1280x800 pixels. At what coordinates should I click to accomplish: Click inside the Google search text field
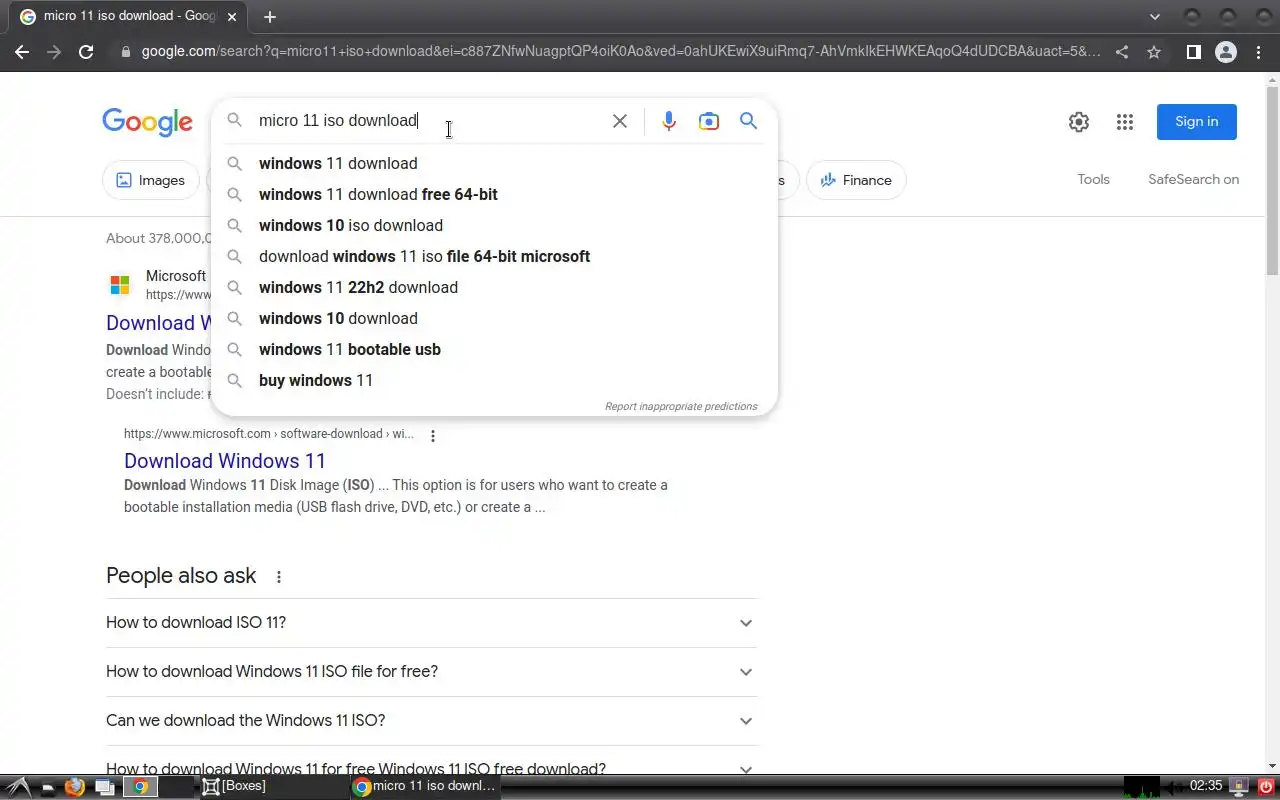[428, 121]
